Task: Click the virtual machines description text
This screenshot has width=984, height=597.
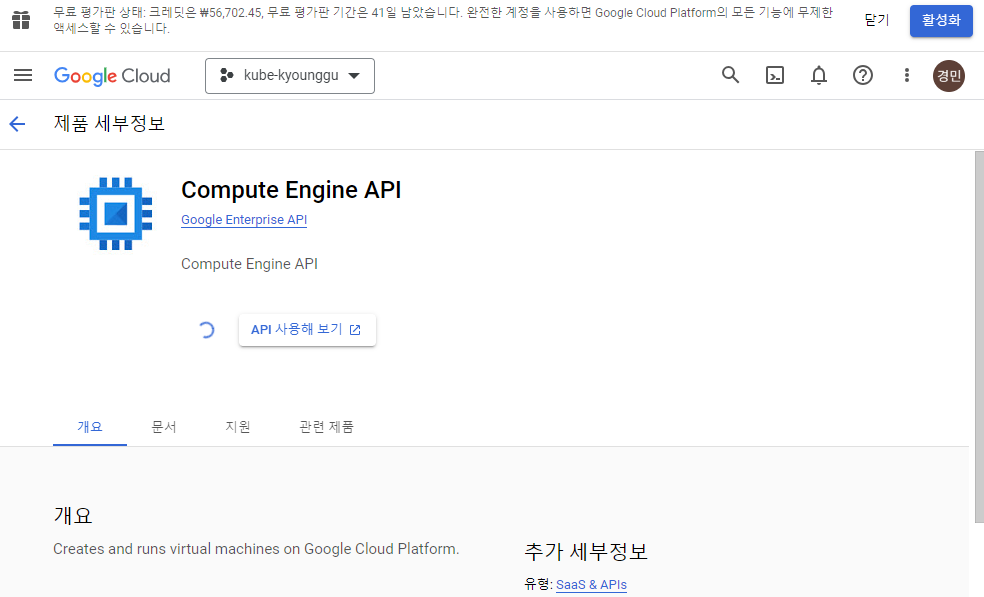Action: click(x=256, y=549)
